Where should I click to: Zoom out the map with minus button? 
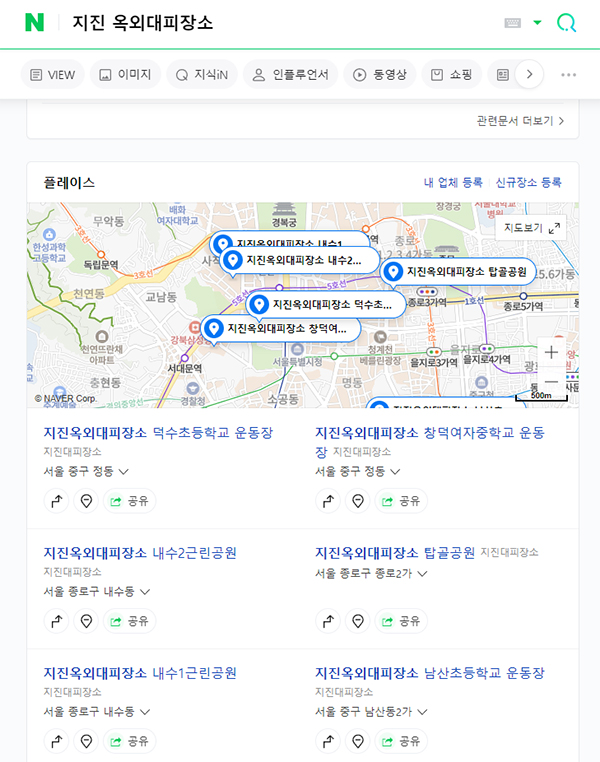551,381
